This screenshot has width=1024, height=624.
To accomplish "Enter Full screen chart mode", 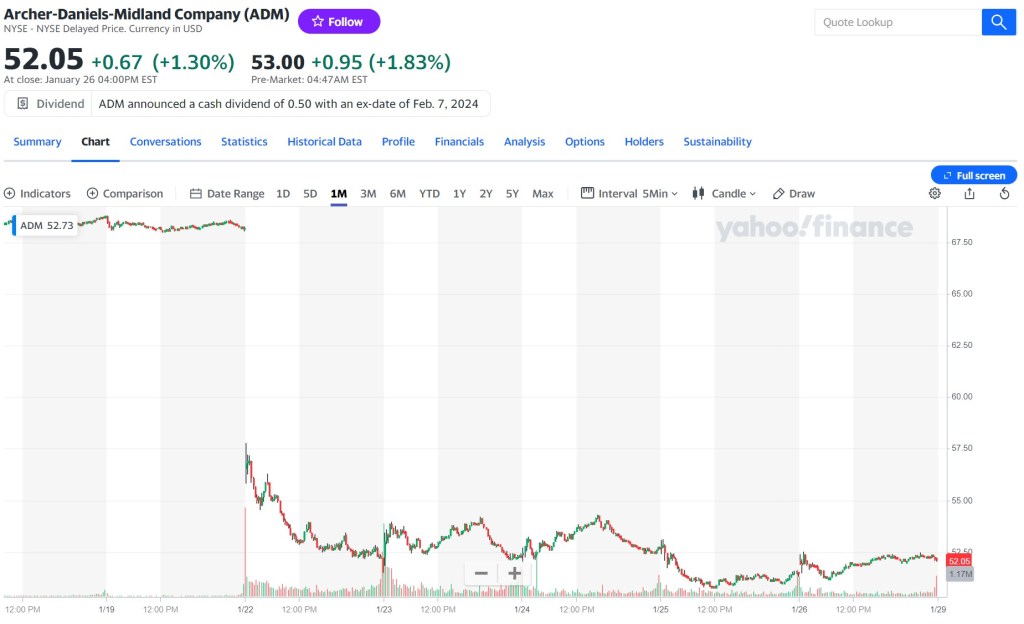I will (x=973, y=175).
